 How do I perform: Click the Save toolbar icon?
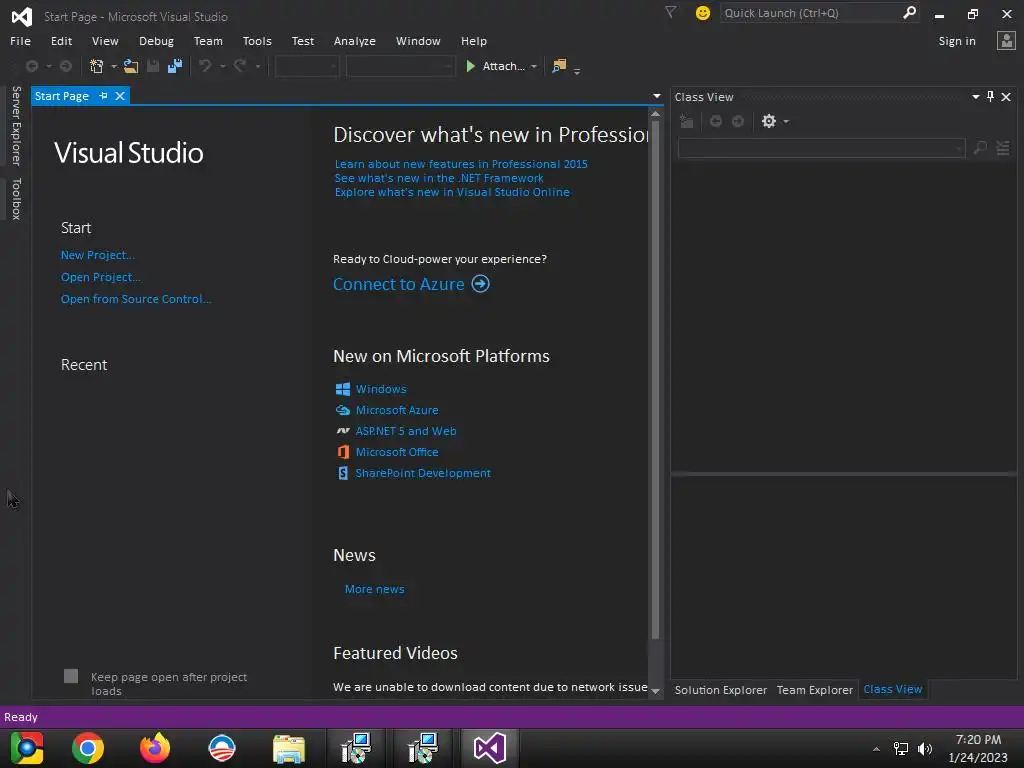click(x=153, y=66)
